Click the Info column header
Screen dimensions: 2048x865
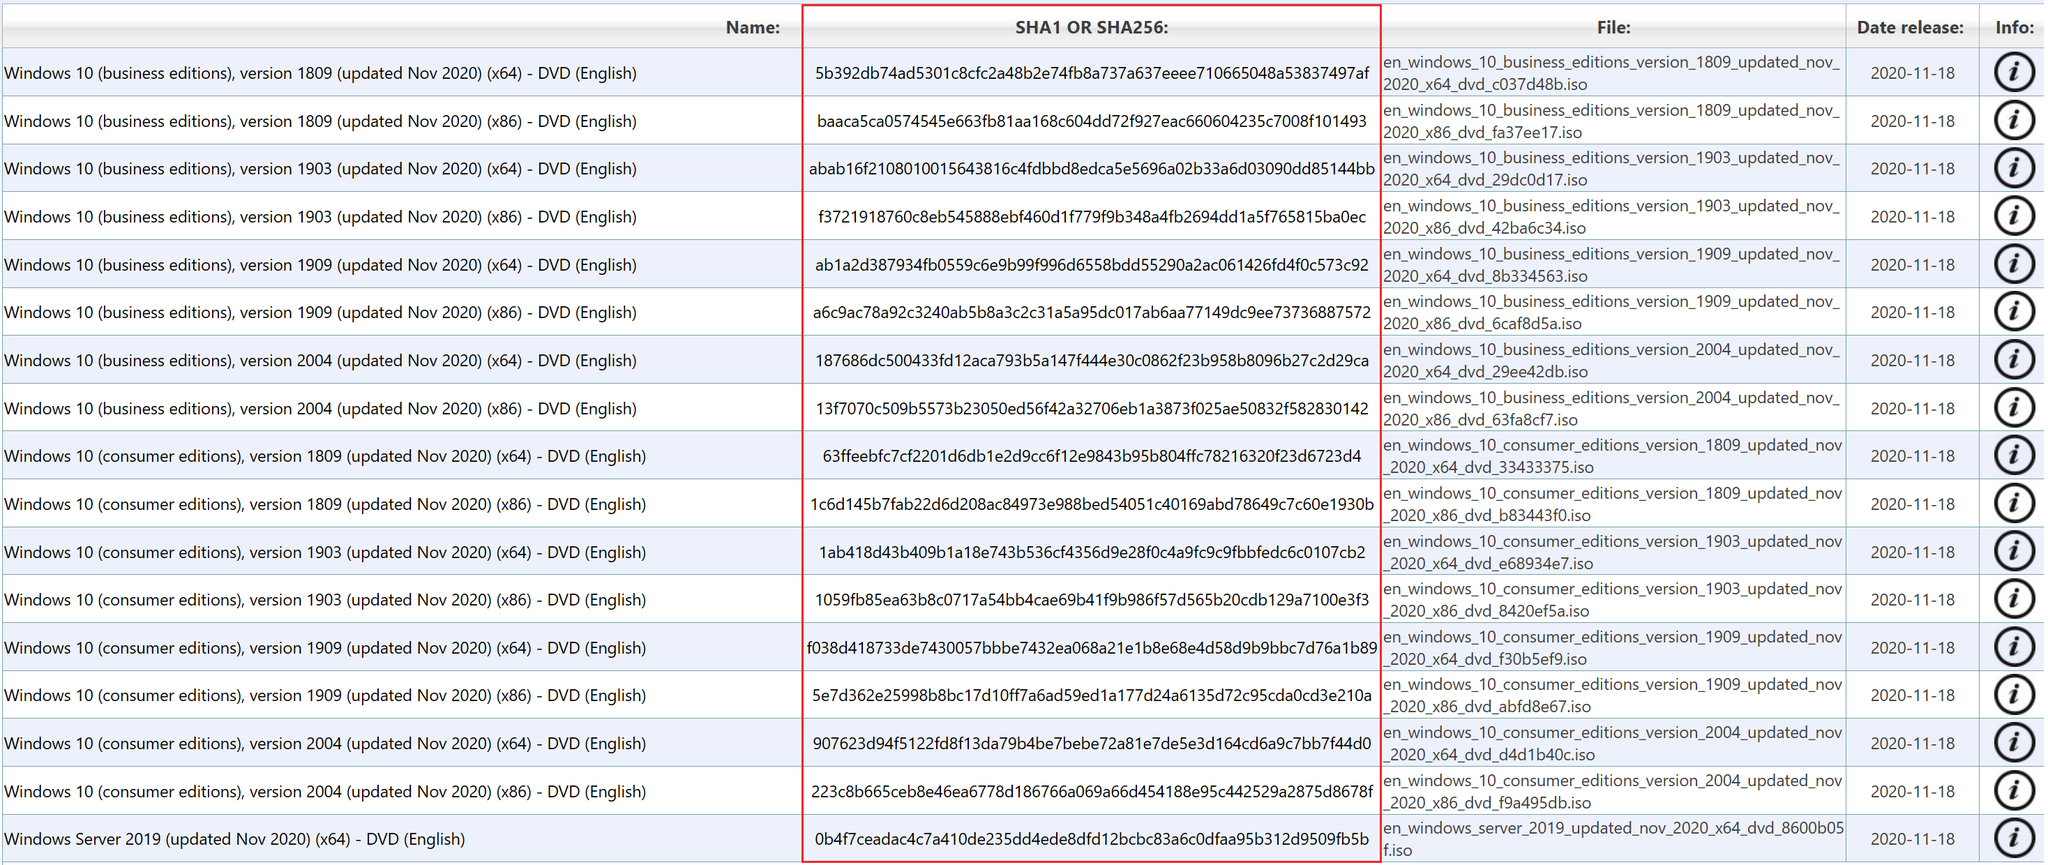tap(2015, 28)
